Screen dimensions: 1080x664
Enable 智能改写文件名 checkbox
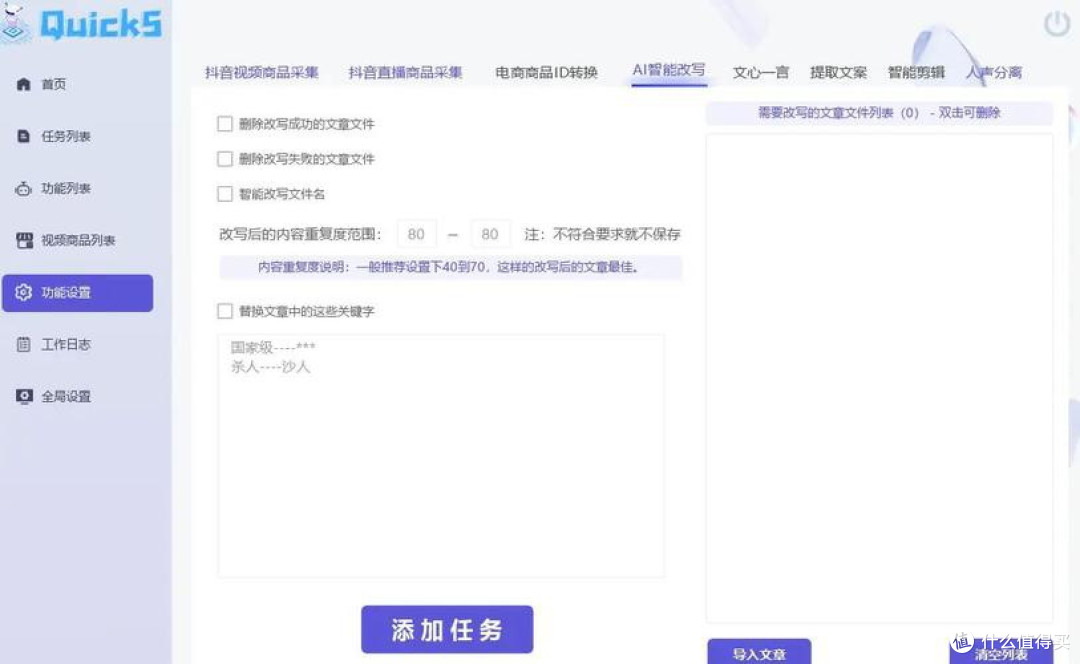225,194
